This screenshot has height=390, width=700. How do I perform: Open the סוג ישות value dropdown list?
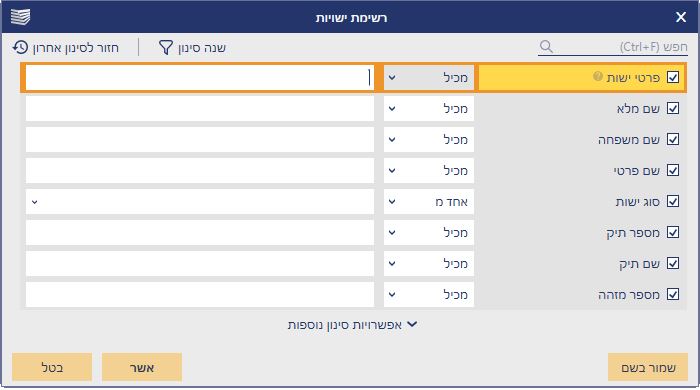(200, 202)
